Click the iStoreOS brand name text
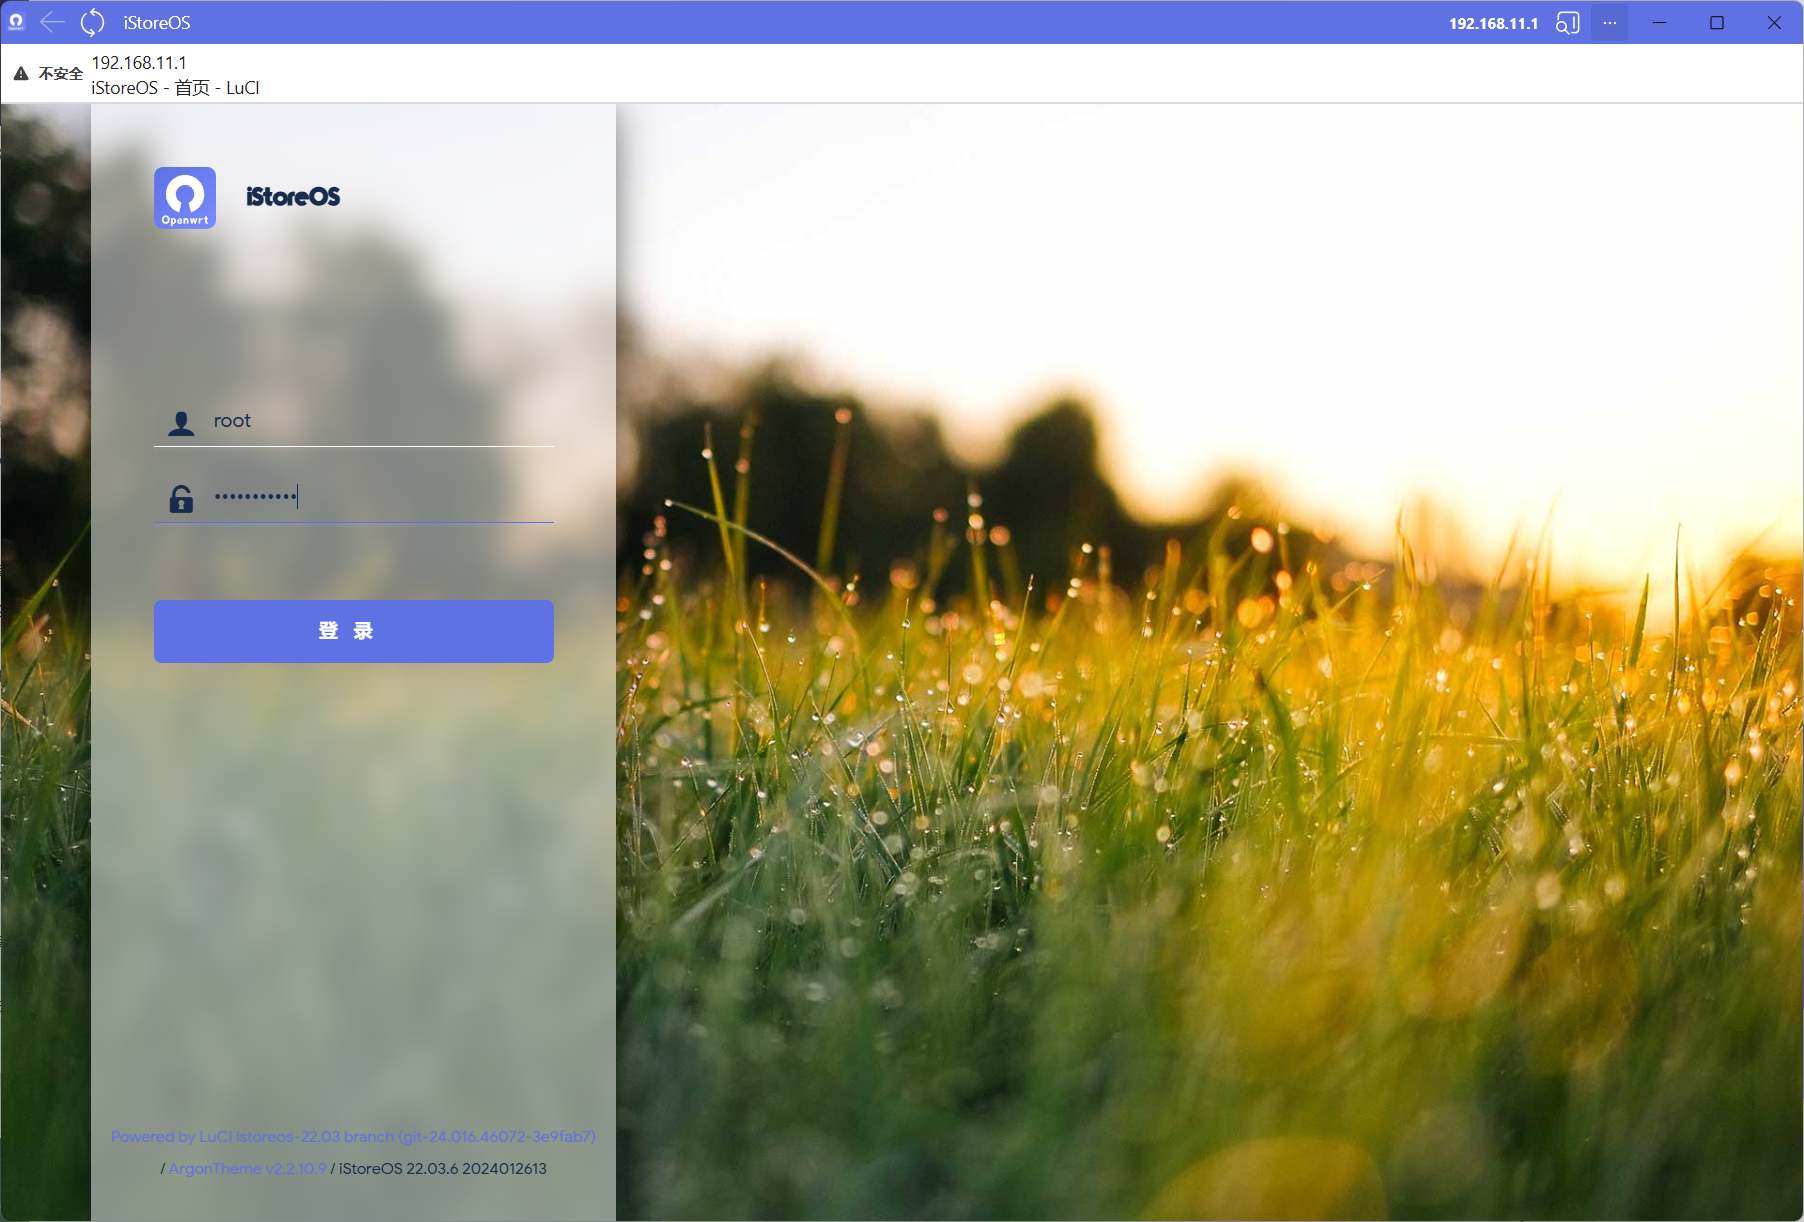This screenshot has height=1222, width=1804. 293,197
